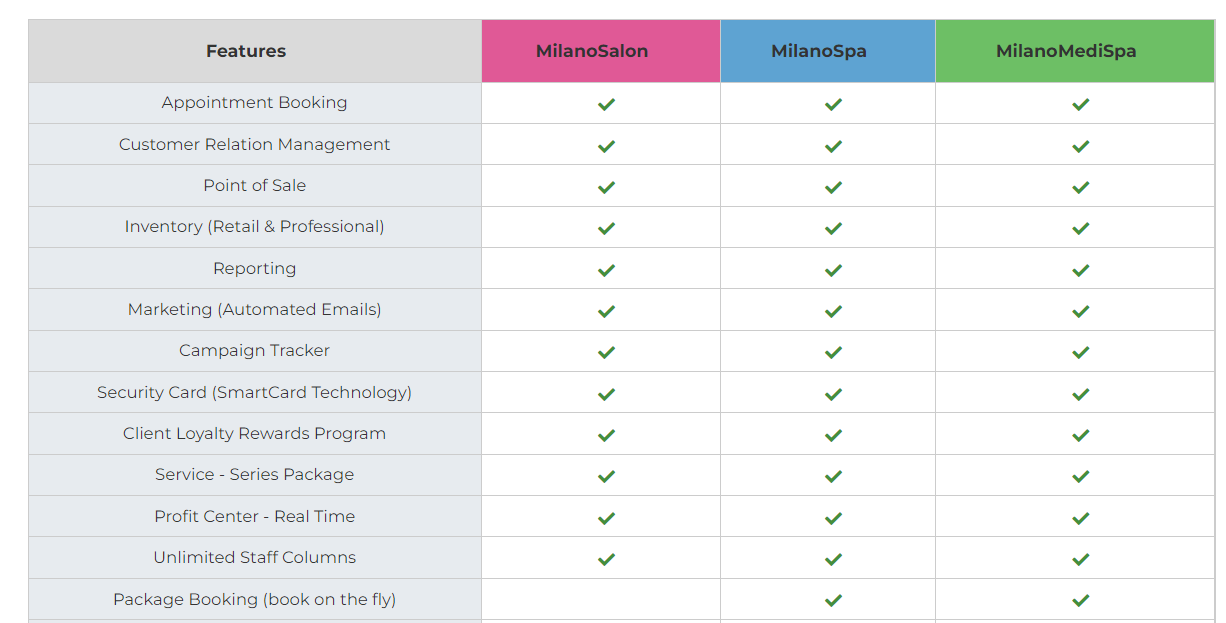Screen dimensions: 1226x623
Task: Click the MilanoMediSpa checkmark for Security Card
Action: 1080,394
